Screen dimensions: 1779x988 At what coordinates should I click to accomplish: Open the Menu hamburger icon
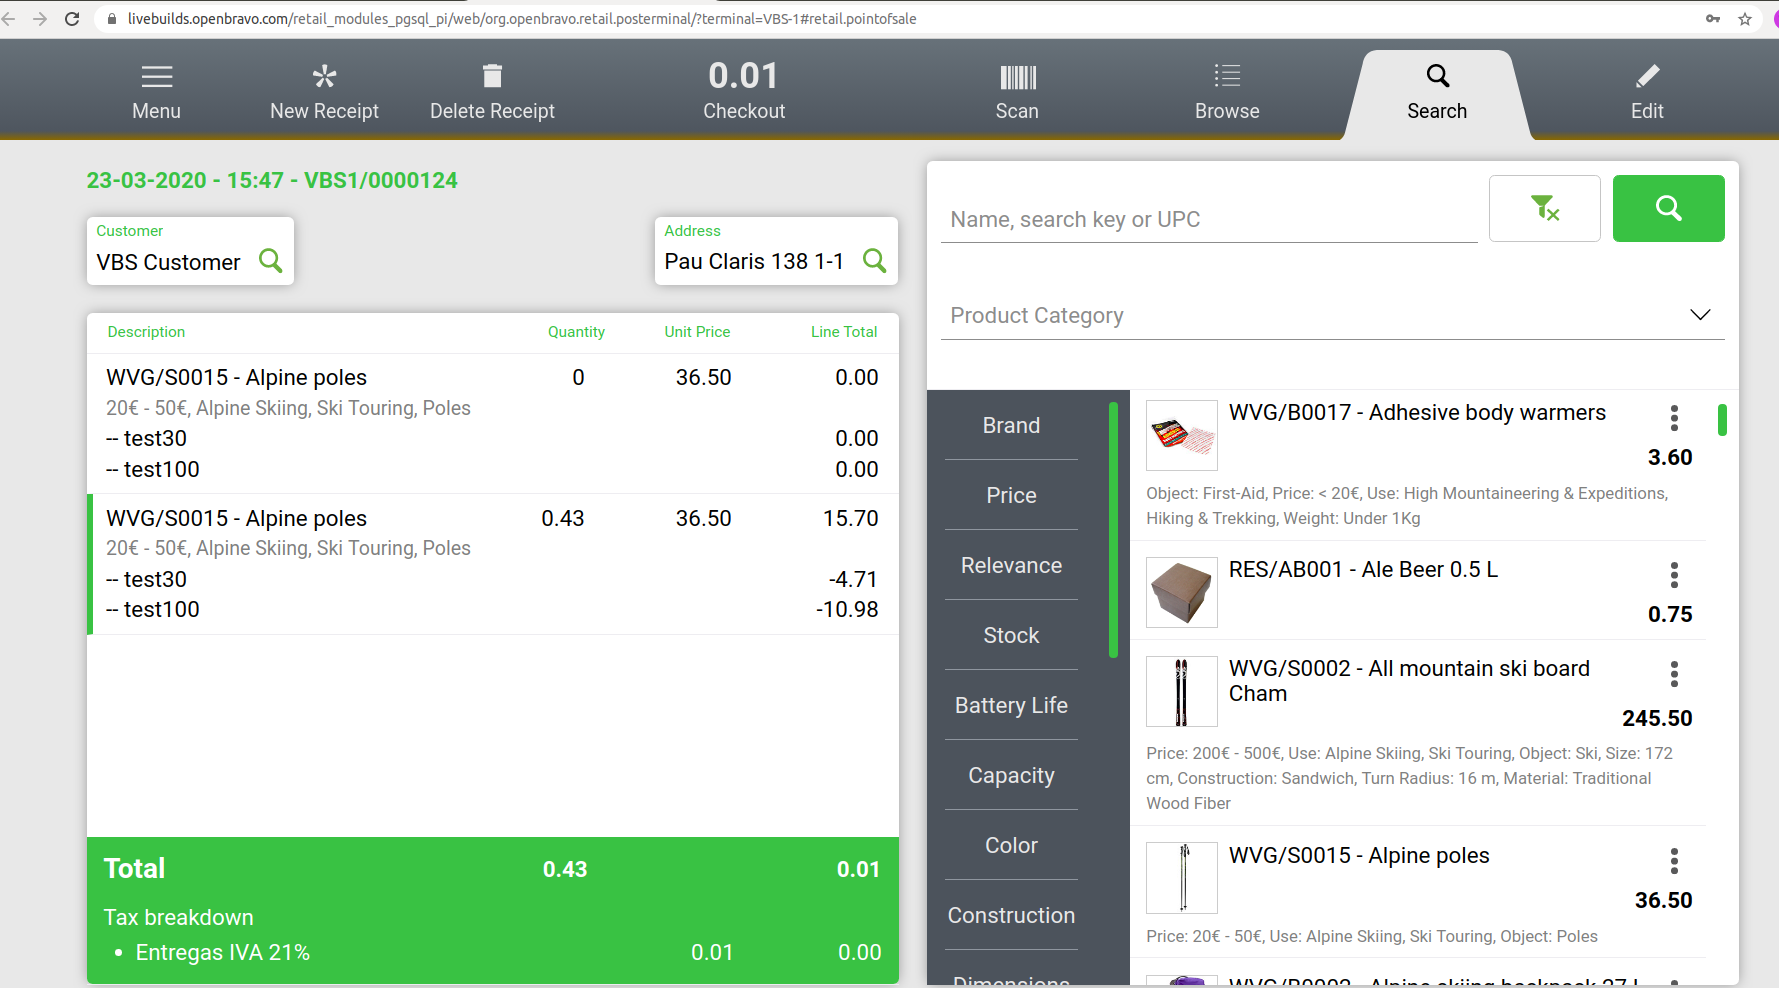[x=157, y=76]
